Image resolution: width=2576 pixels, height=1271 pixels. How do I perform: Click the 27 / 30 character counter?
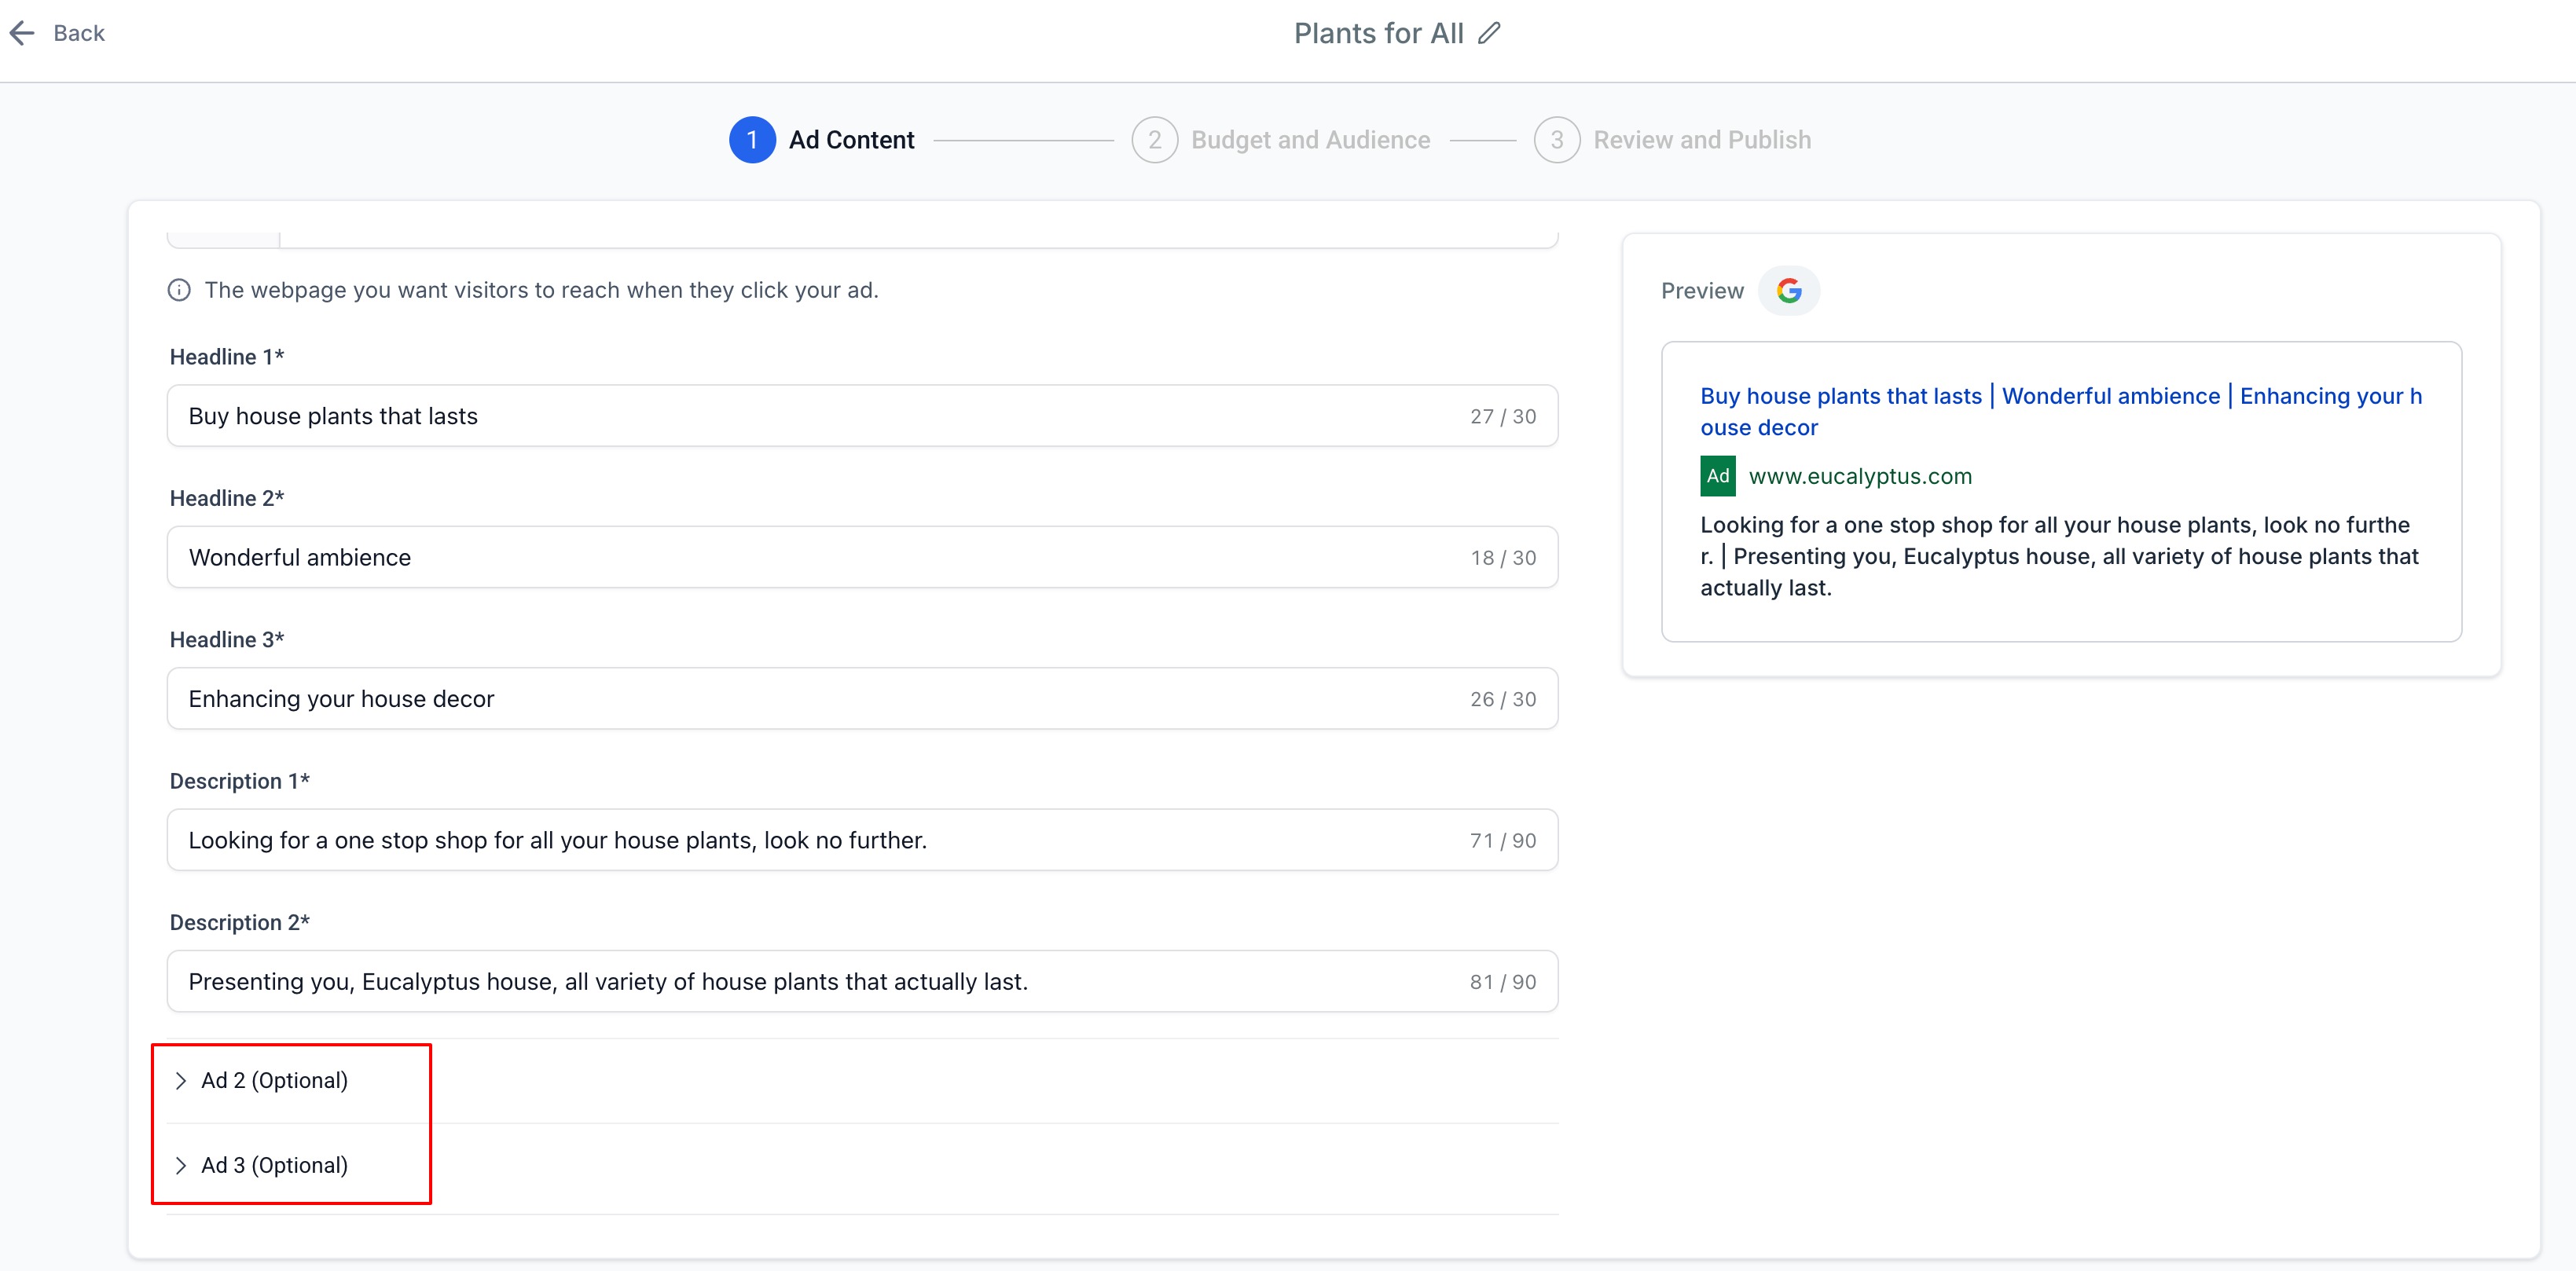click(x=1503, y=416)
